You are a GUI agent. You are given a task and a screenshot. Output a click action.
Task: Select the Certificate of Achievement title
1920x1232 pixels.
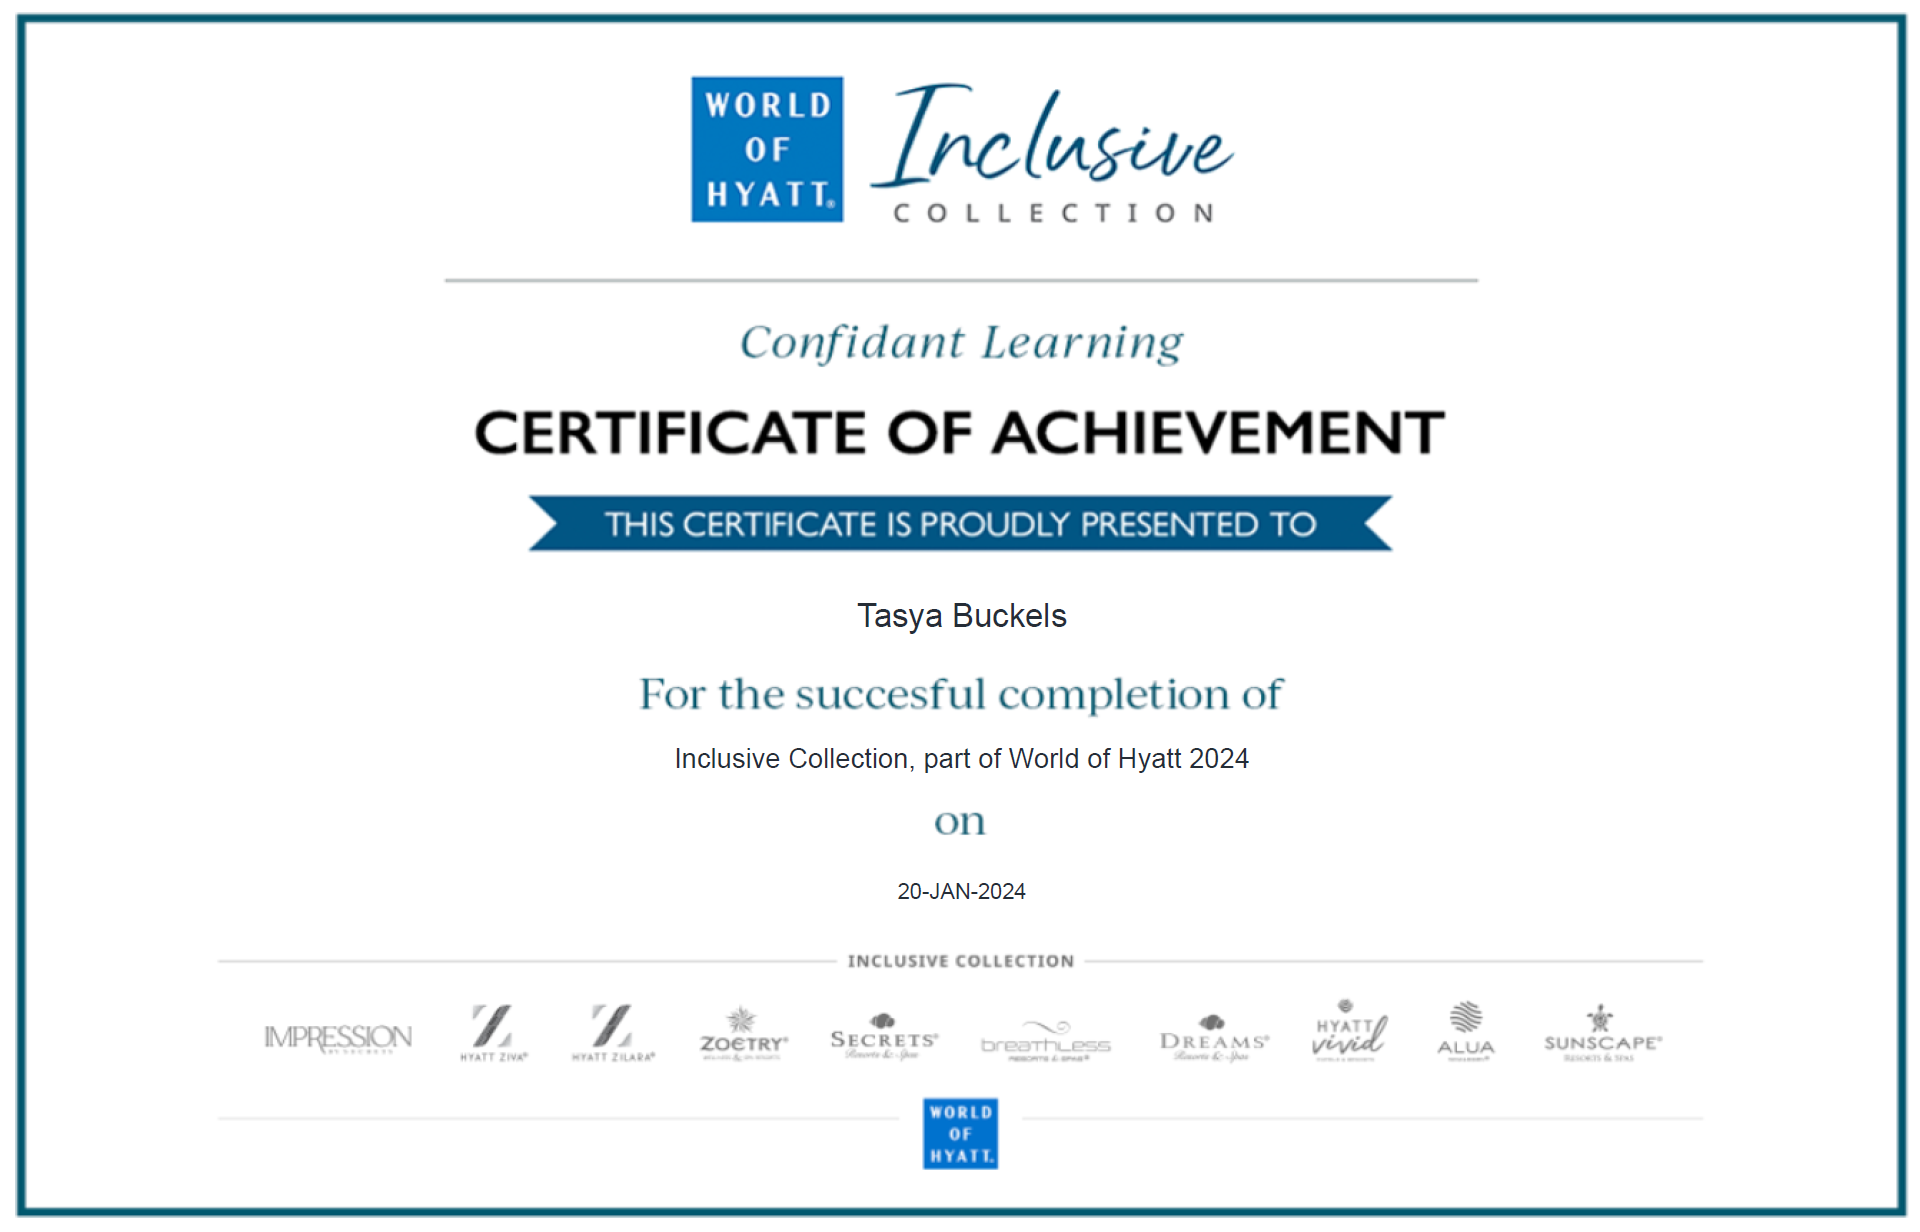[x=958, y=433]
